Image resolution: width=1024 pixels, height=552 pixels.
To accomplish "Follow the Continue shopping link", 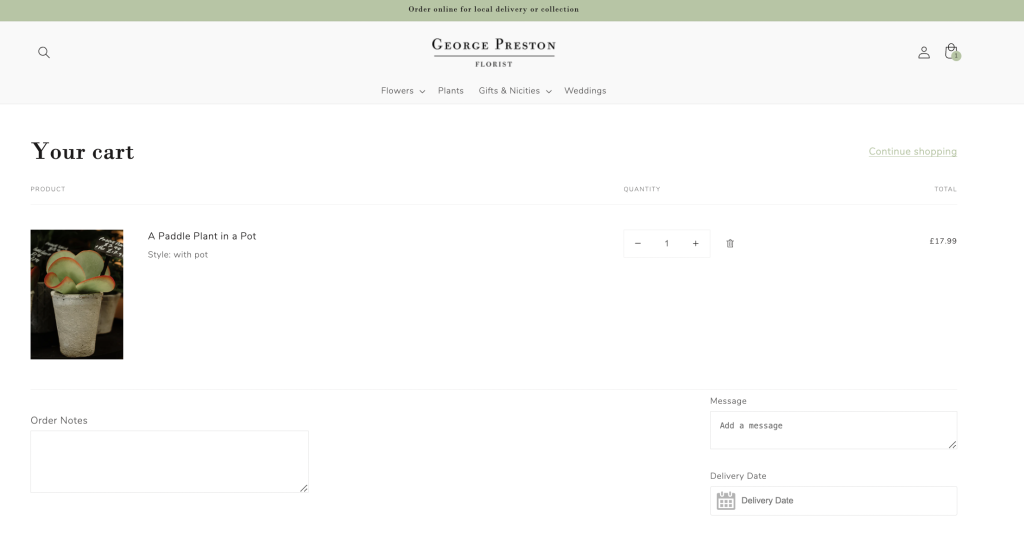I will pos(912,152).
